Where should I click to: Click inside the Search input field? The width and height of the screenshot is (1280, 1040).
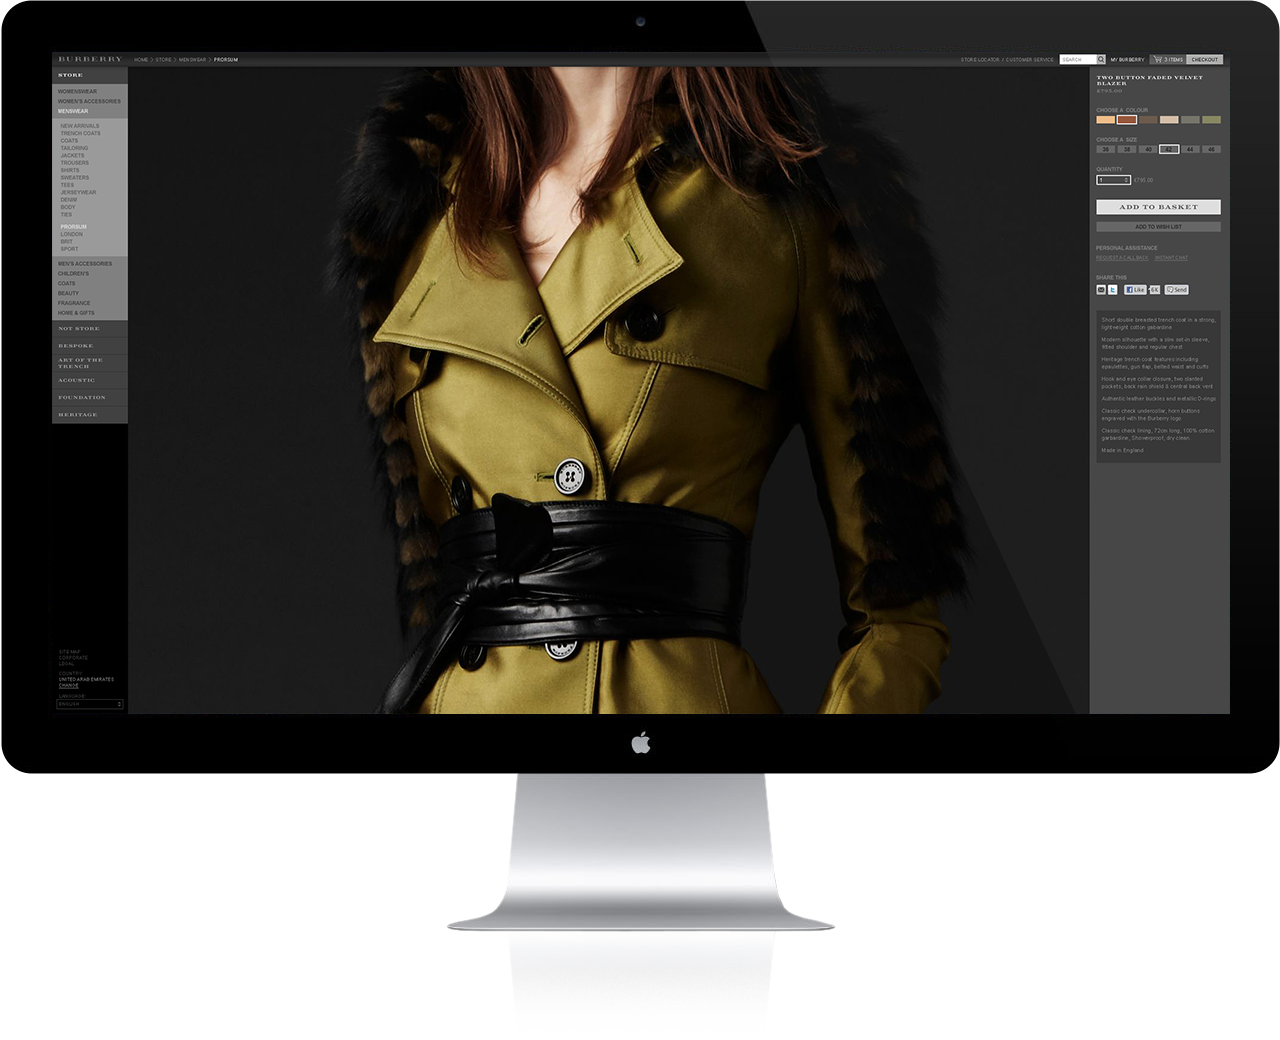click(1077, 60)
